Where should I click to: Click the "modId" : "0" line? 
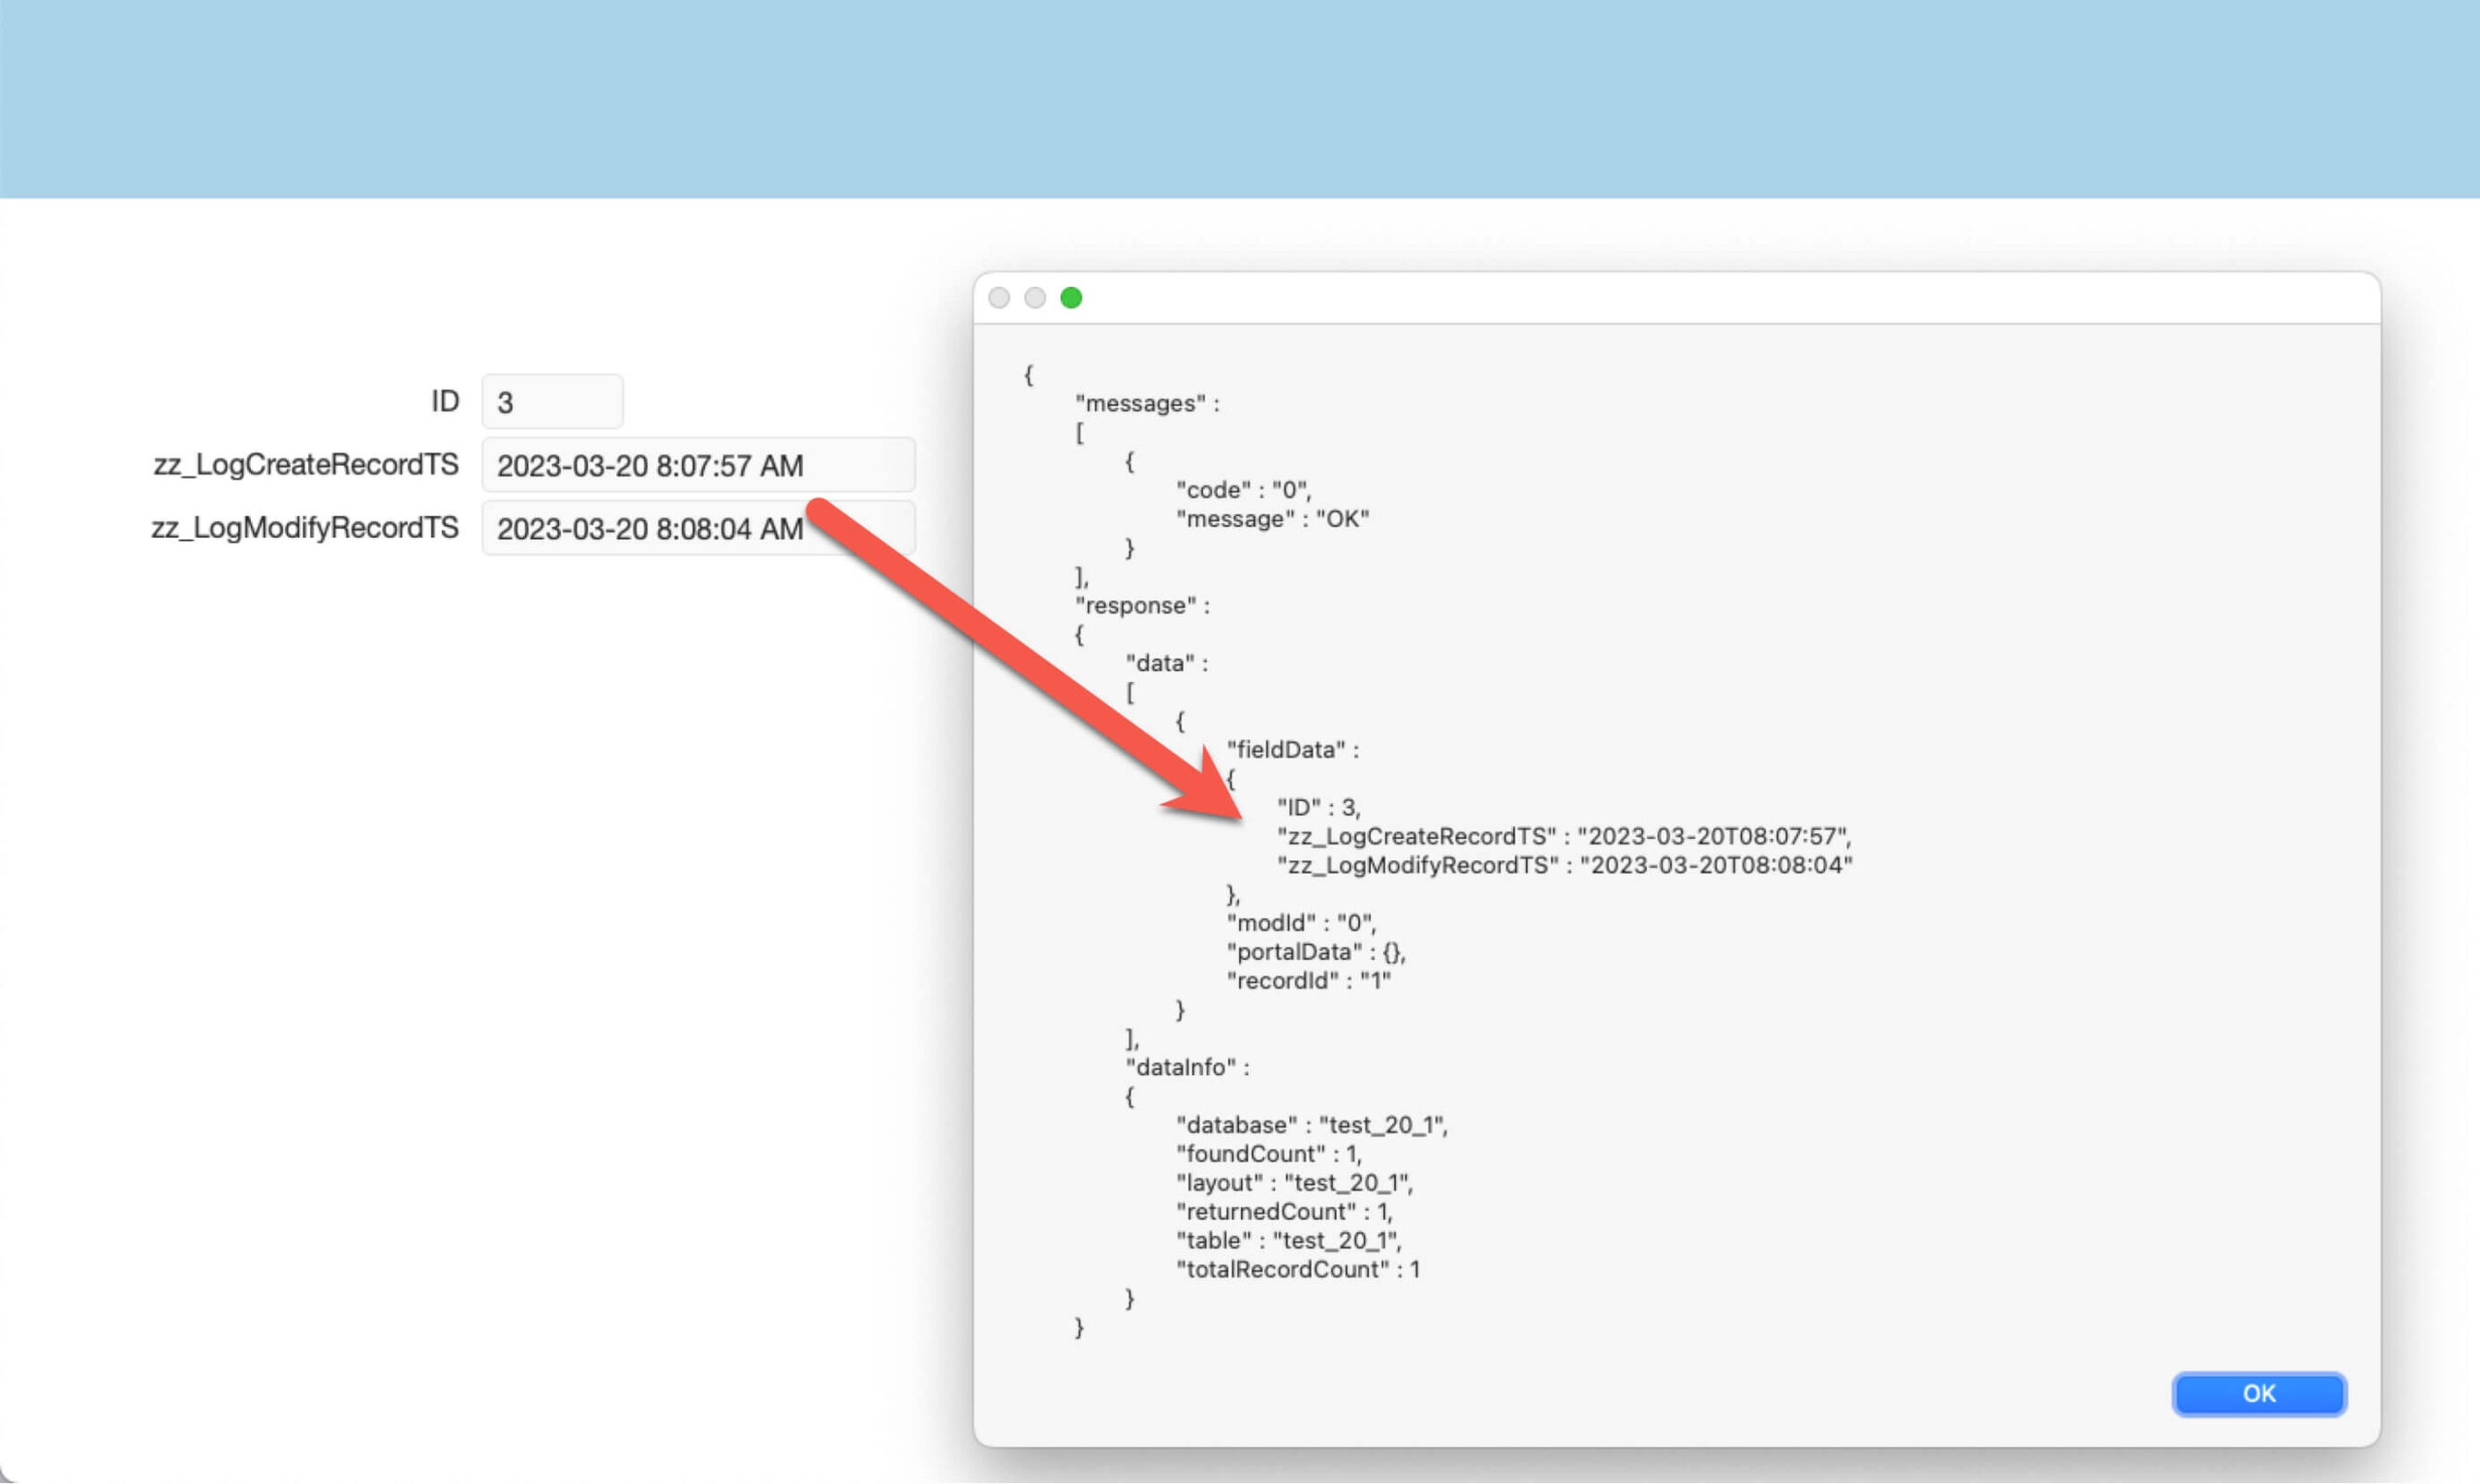[x=1301, y=923]
